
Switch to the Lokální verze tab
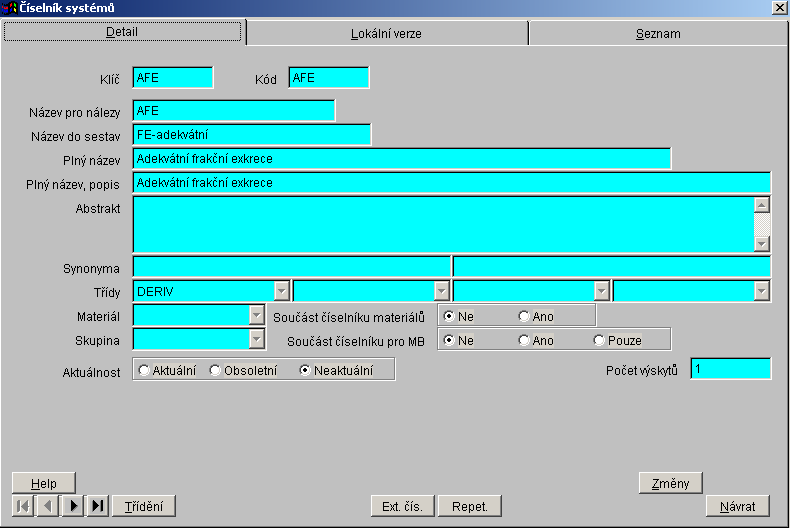[386, 33]
